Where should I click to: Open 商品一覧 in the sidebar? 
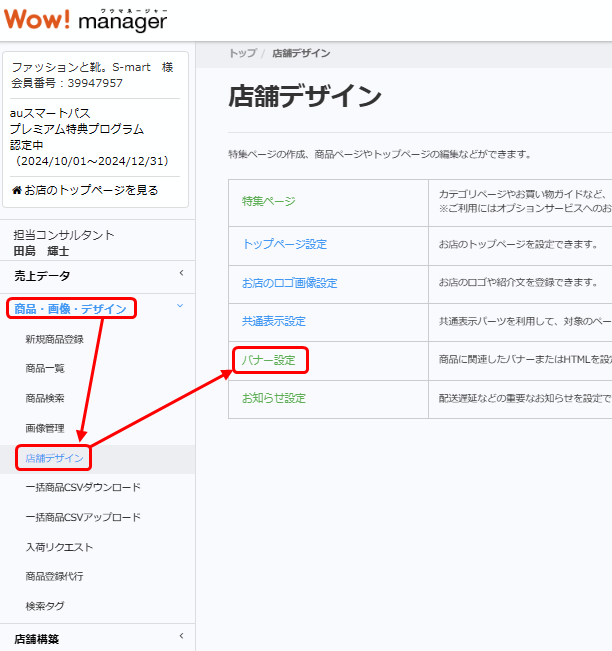coord(45,368)
